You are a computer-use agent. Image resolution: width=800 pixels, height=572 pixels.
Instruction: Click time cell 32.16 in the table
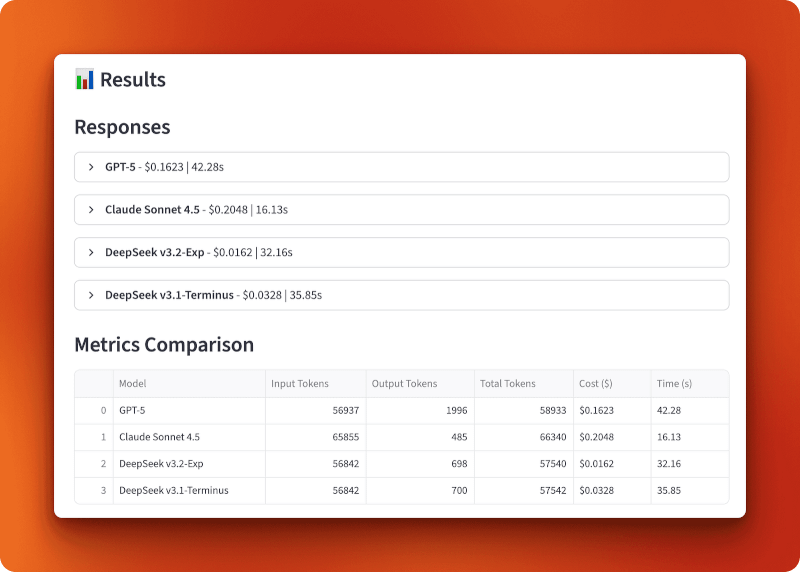pos(690,464)
